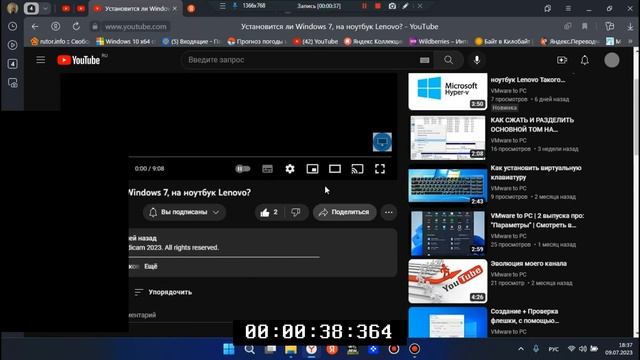Screen dimensions: 640x360
Task: Dislike the video with thumbs down
Action: [x=296, y=212]
